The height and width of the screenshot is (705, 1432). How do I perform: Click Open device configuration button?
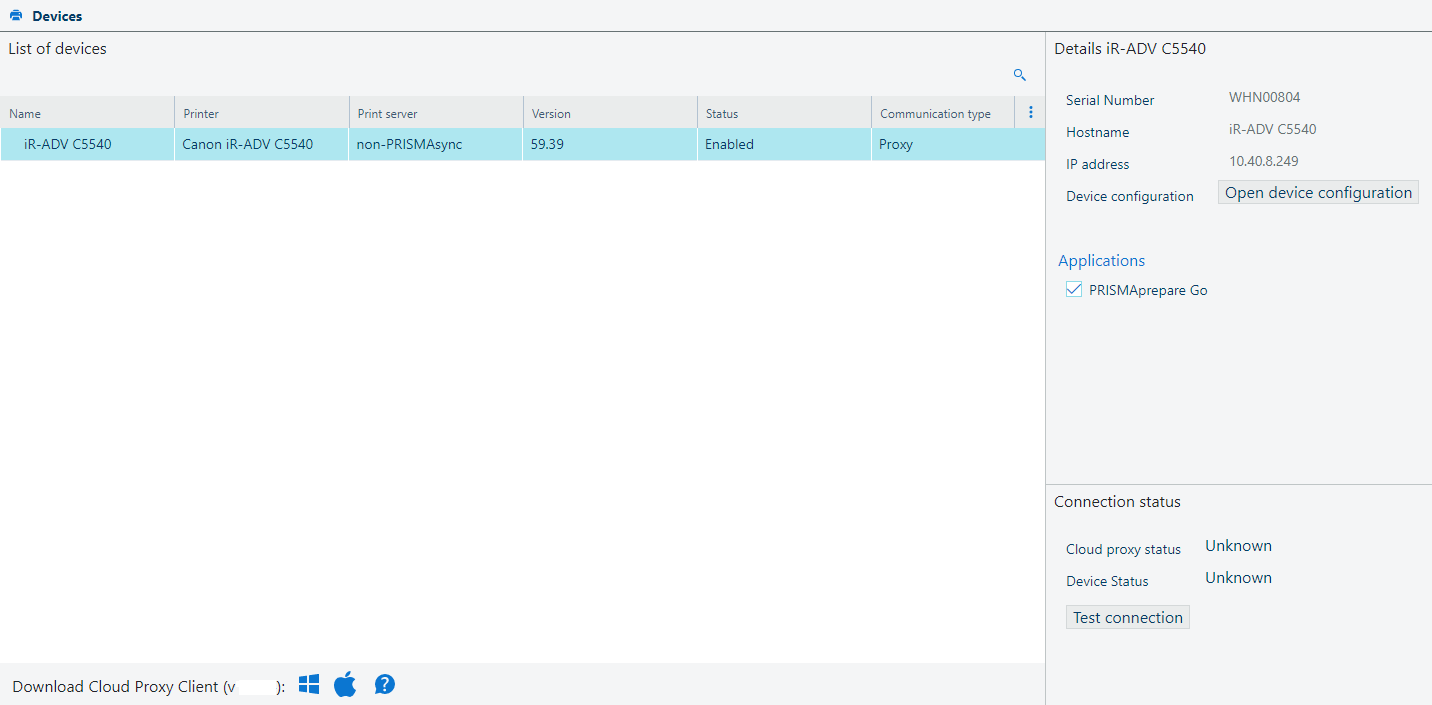(x=1318, y=193)
